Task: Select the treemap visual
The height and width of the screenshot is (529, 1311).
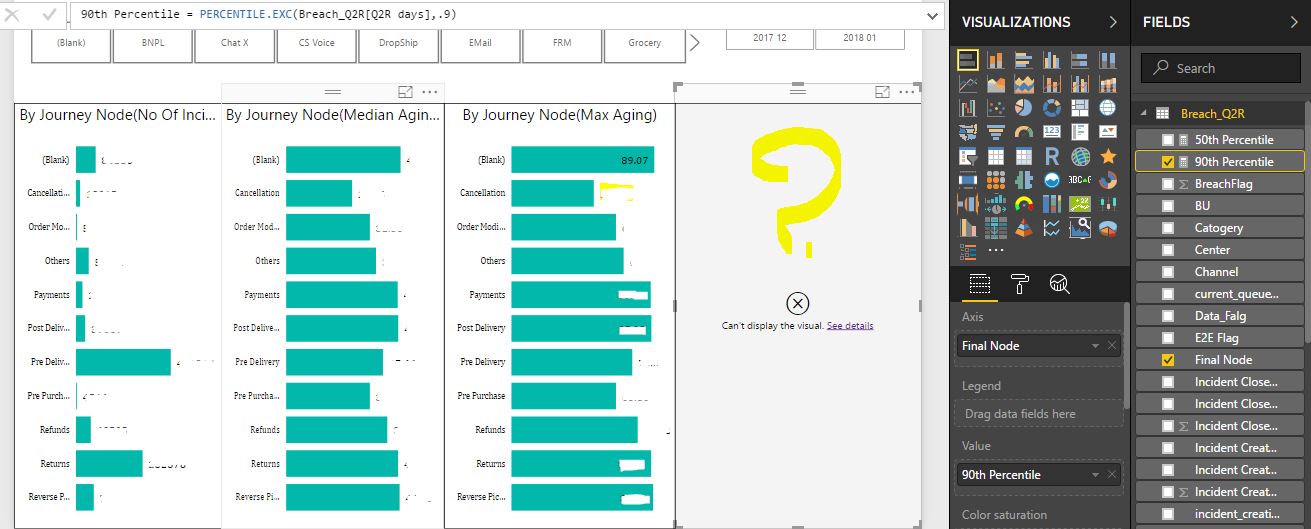Action: pyautogui.click(x=1080, y=108)
